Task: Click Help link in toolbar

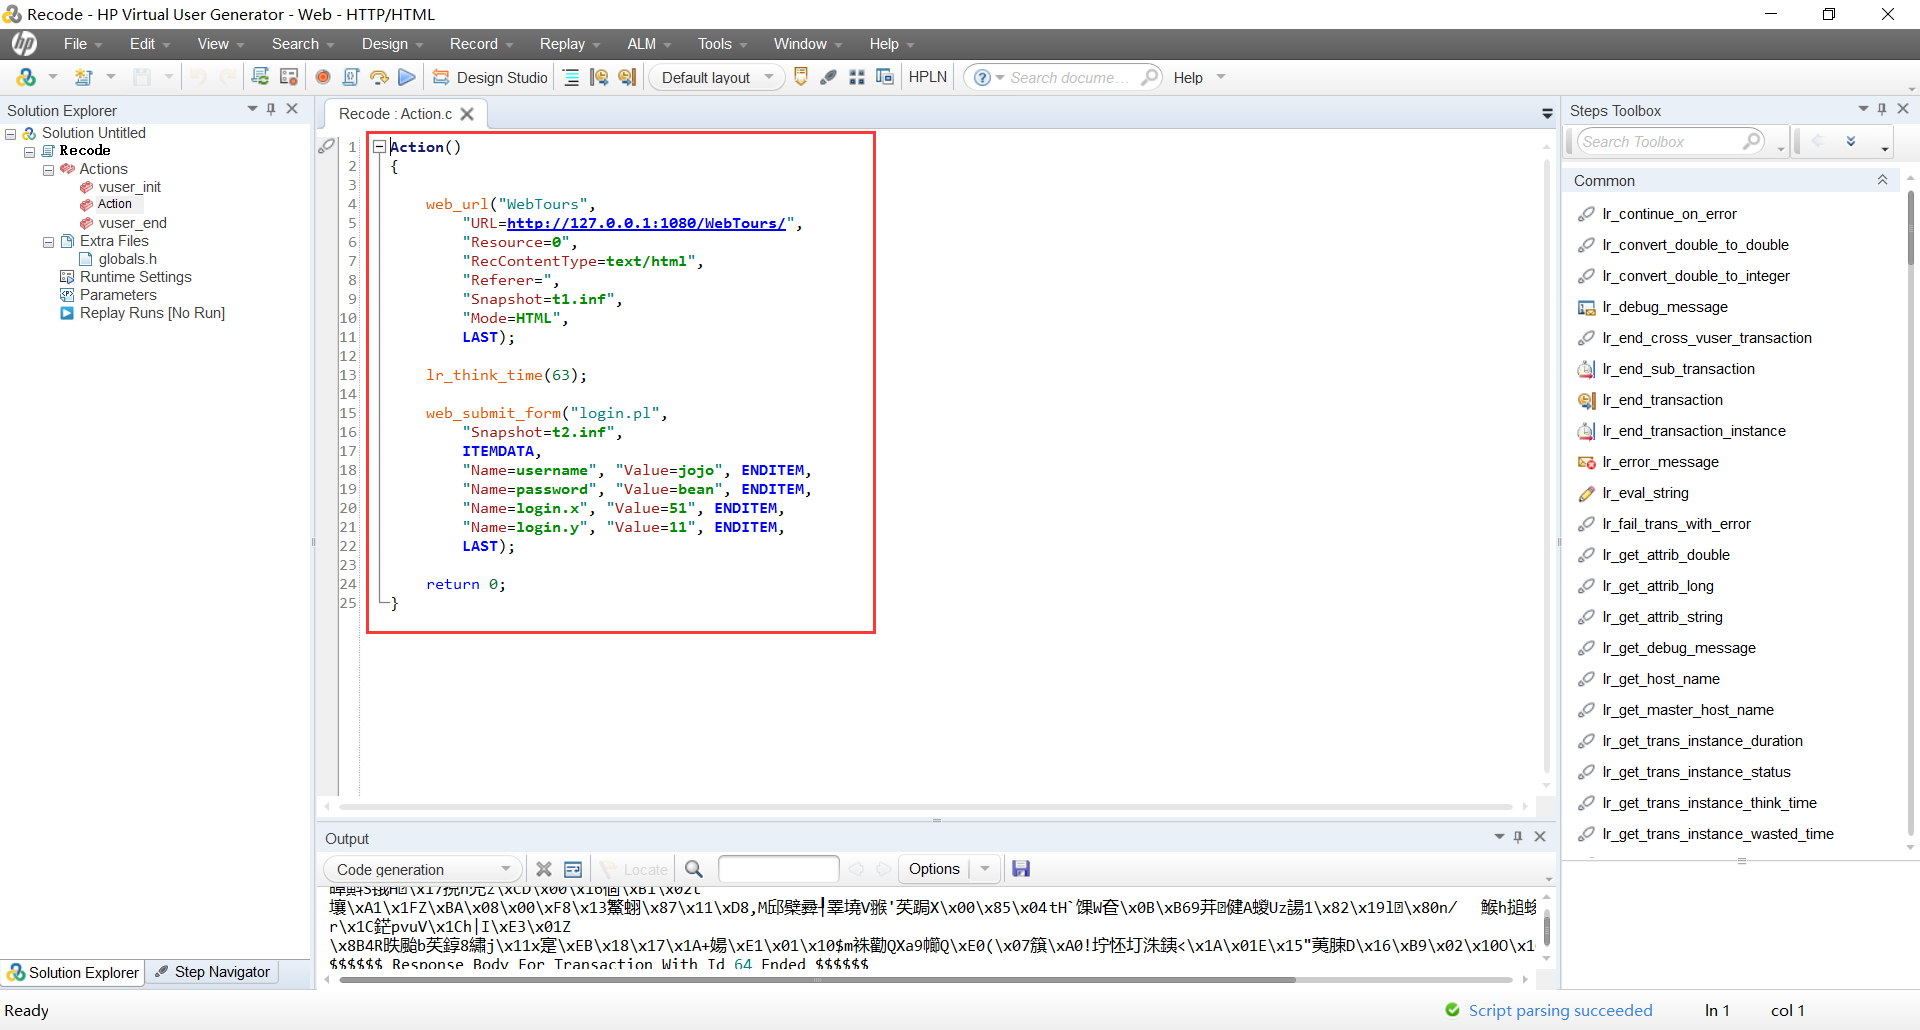Action: tap(1188, 77)
